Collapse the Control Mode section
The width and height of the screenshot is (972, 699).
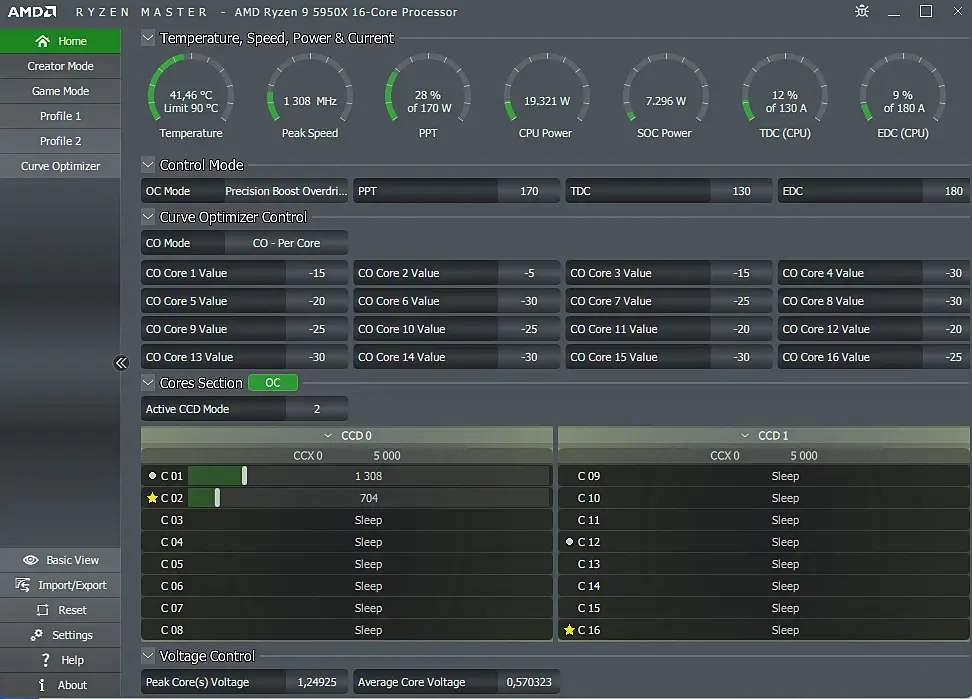pos(148,165)
